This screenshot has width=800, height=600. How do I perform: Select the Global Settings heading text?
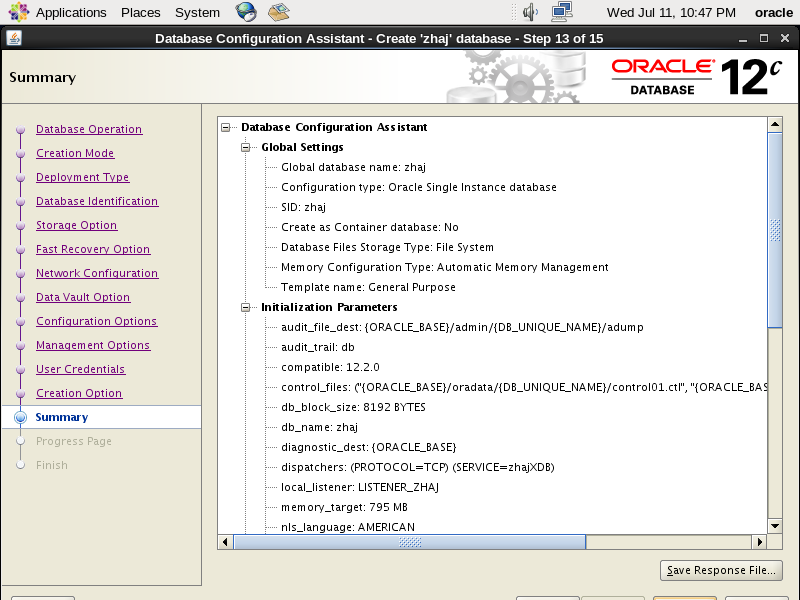[303, 147]
